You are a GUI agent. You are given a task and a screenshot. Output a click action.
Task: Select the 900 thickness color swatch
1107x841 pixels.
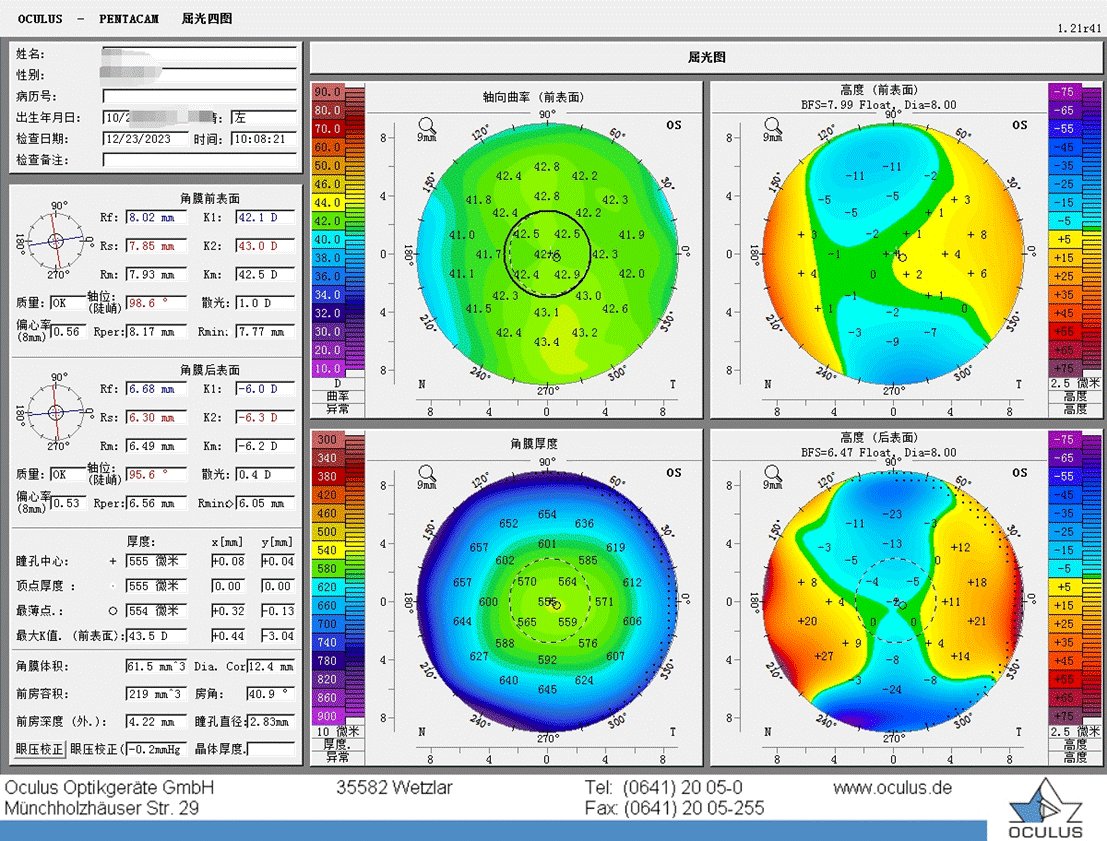tap(328, 716)
